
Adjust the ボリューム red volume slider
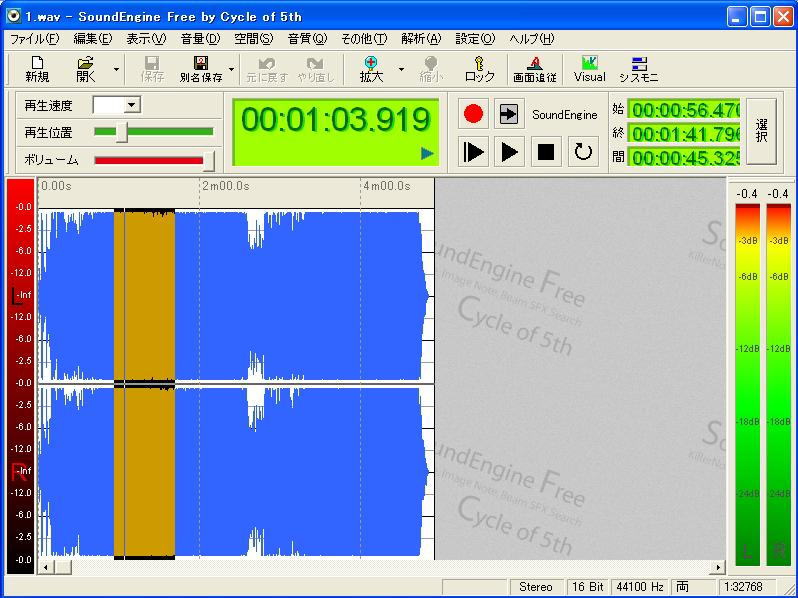[x=154, y=160]
